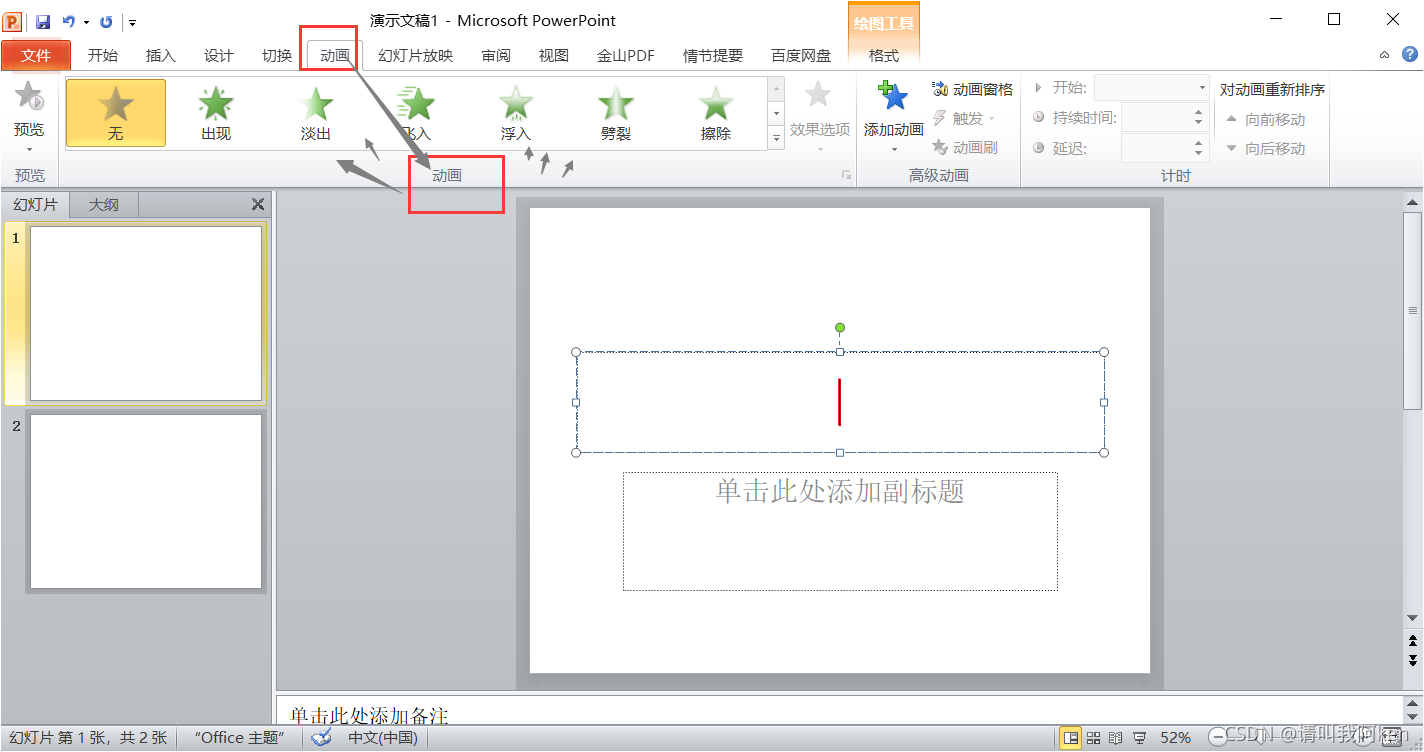Select slide 2 thumbnail
This screenshot has width=1424, height=752.
pyautogui.click(x=146, y=501)
